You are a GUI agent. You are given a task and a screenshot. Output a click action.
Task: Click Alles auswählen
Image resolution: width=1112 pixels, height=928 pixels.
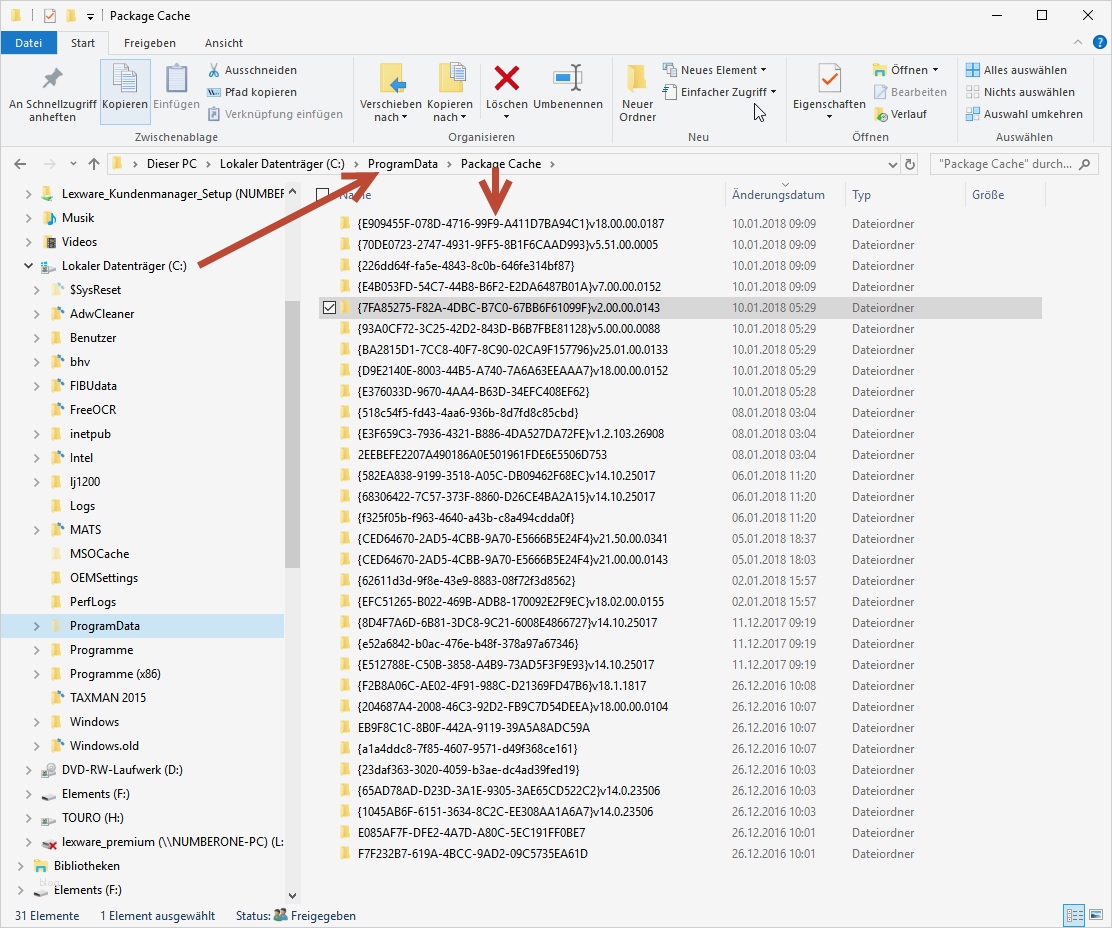pos(1016,70)
